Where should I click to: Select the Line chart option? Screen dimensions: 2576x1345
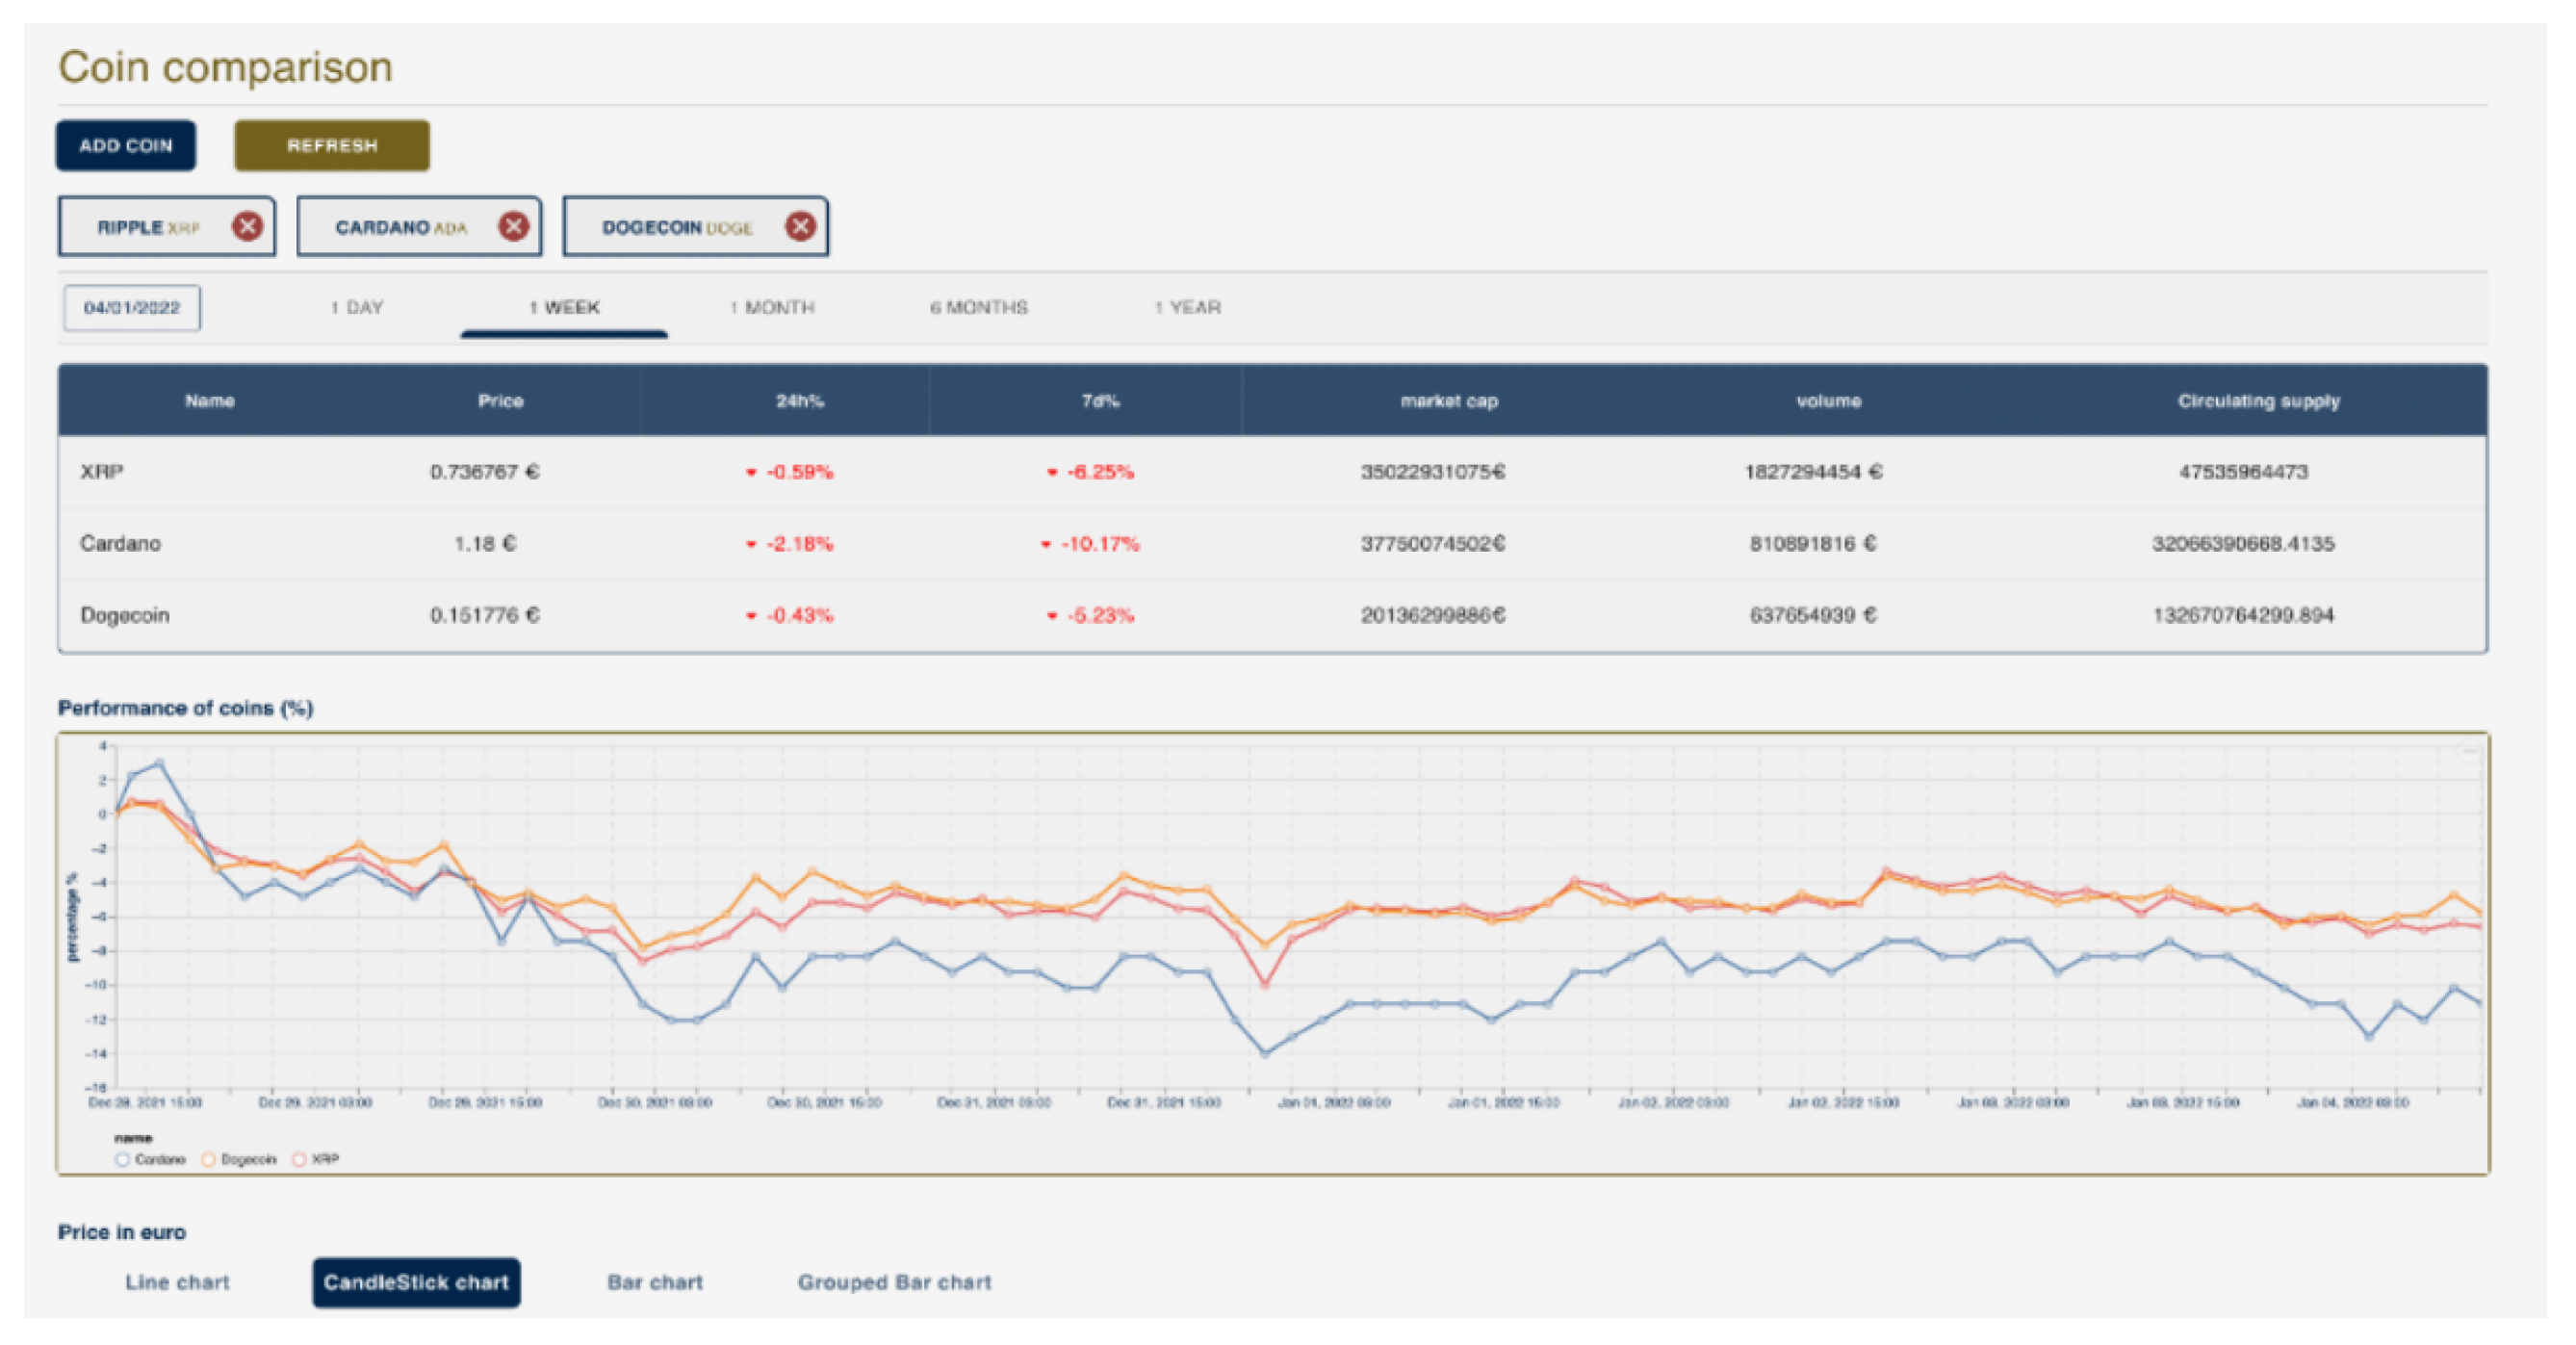tap(177, 1282)
